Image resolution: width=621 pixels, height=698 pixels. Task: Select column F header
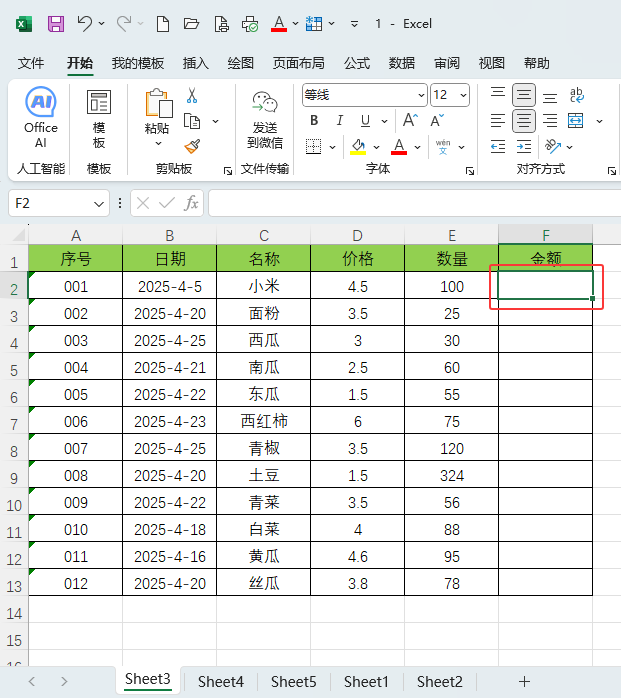546,235
